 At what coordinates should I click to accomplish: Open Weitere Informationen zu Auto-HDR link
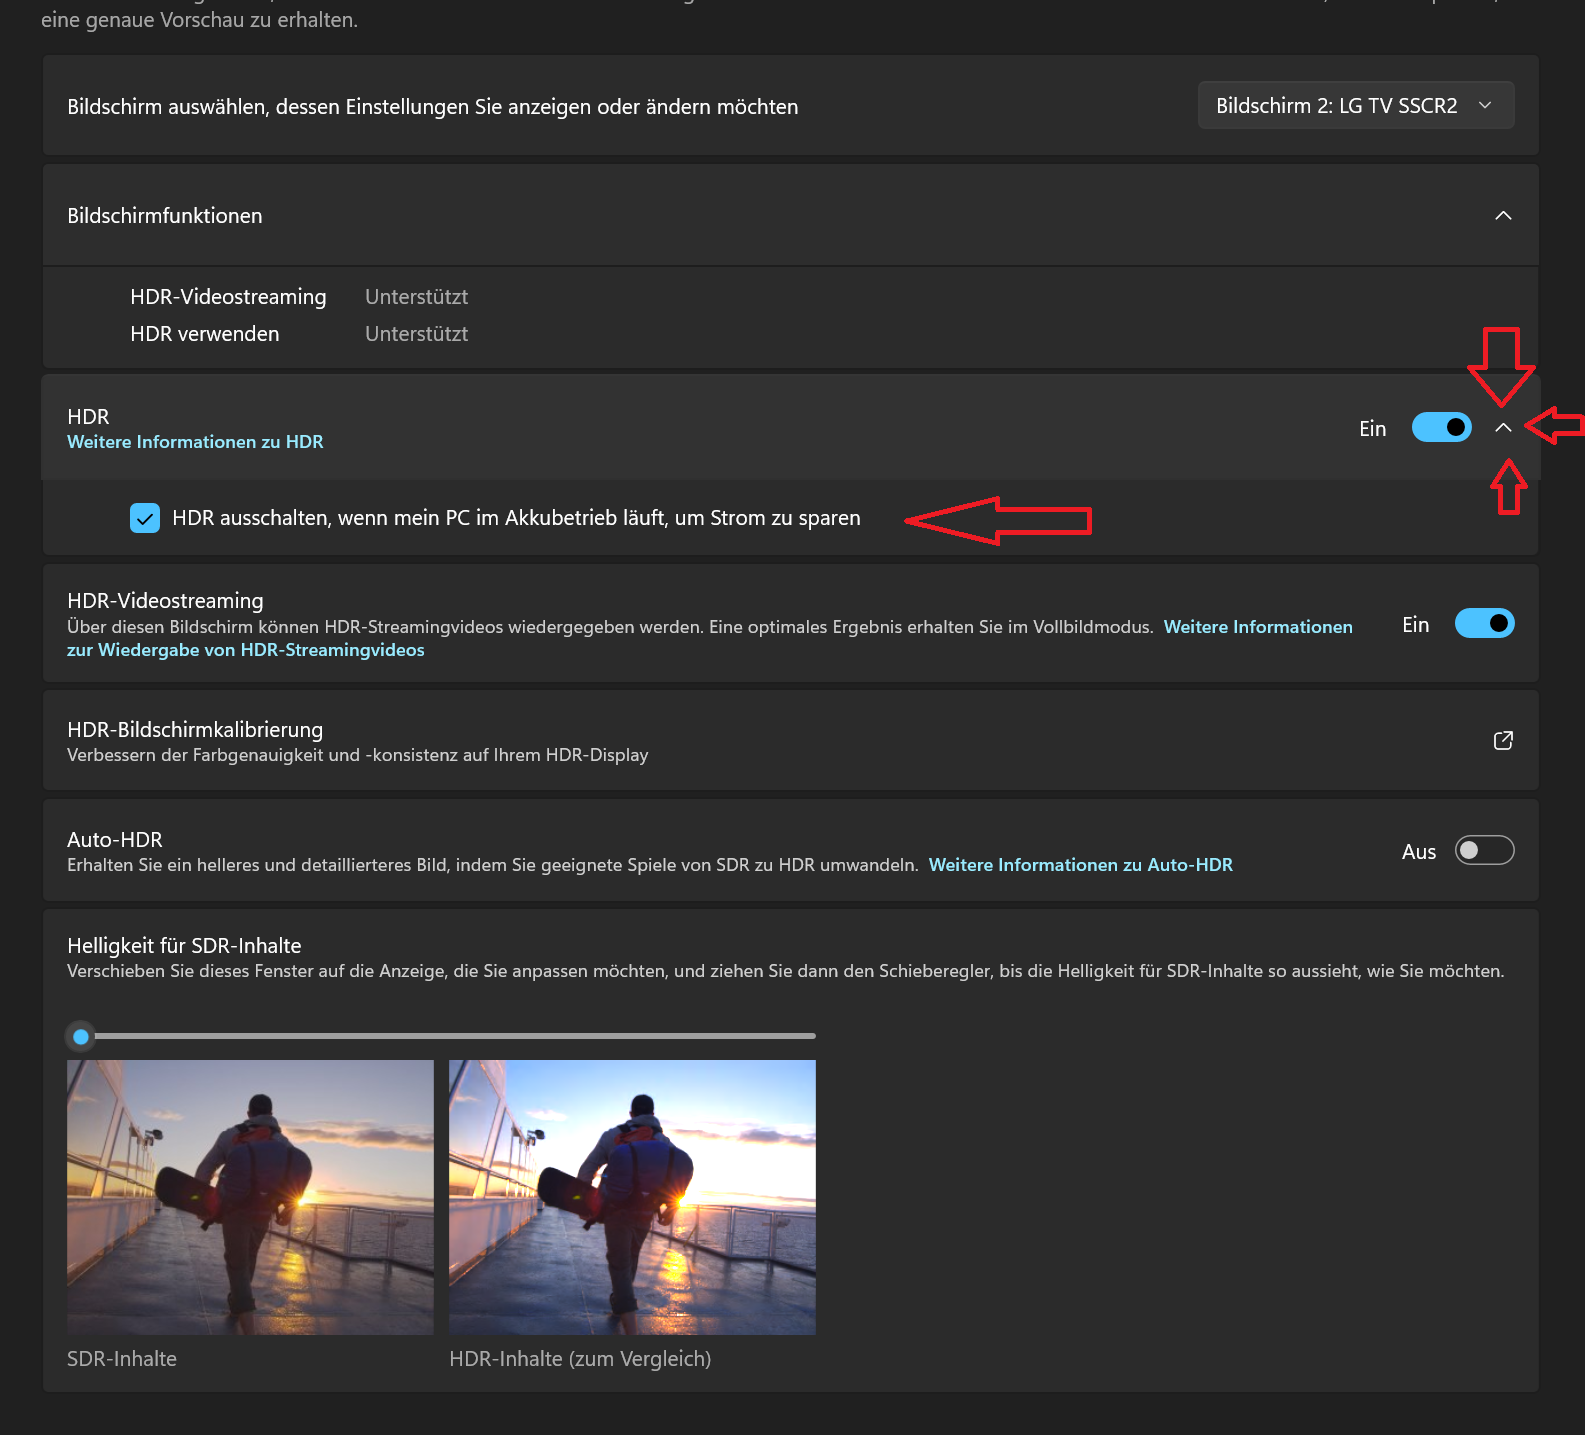coord(1080,865)
